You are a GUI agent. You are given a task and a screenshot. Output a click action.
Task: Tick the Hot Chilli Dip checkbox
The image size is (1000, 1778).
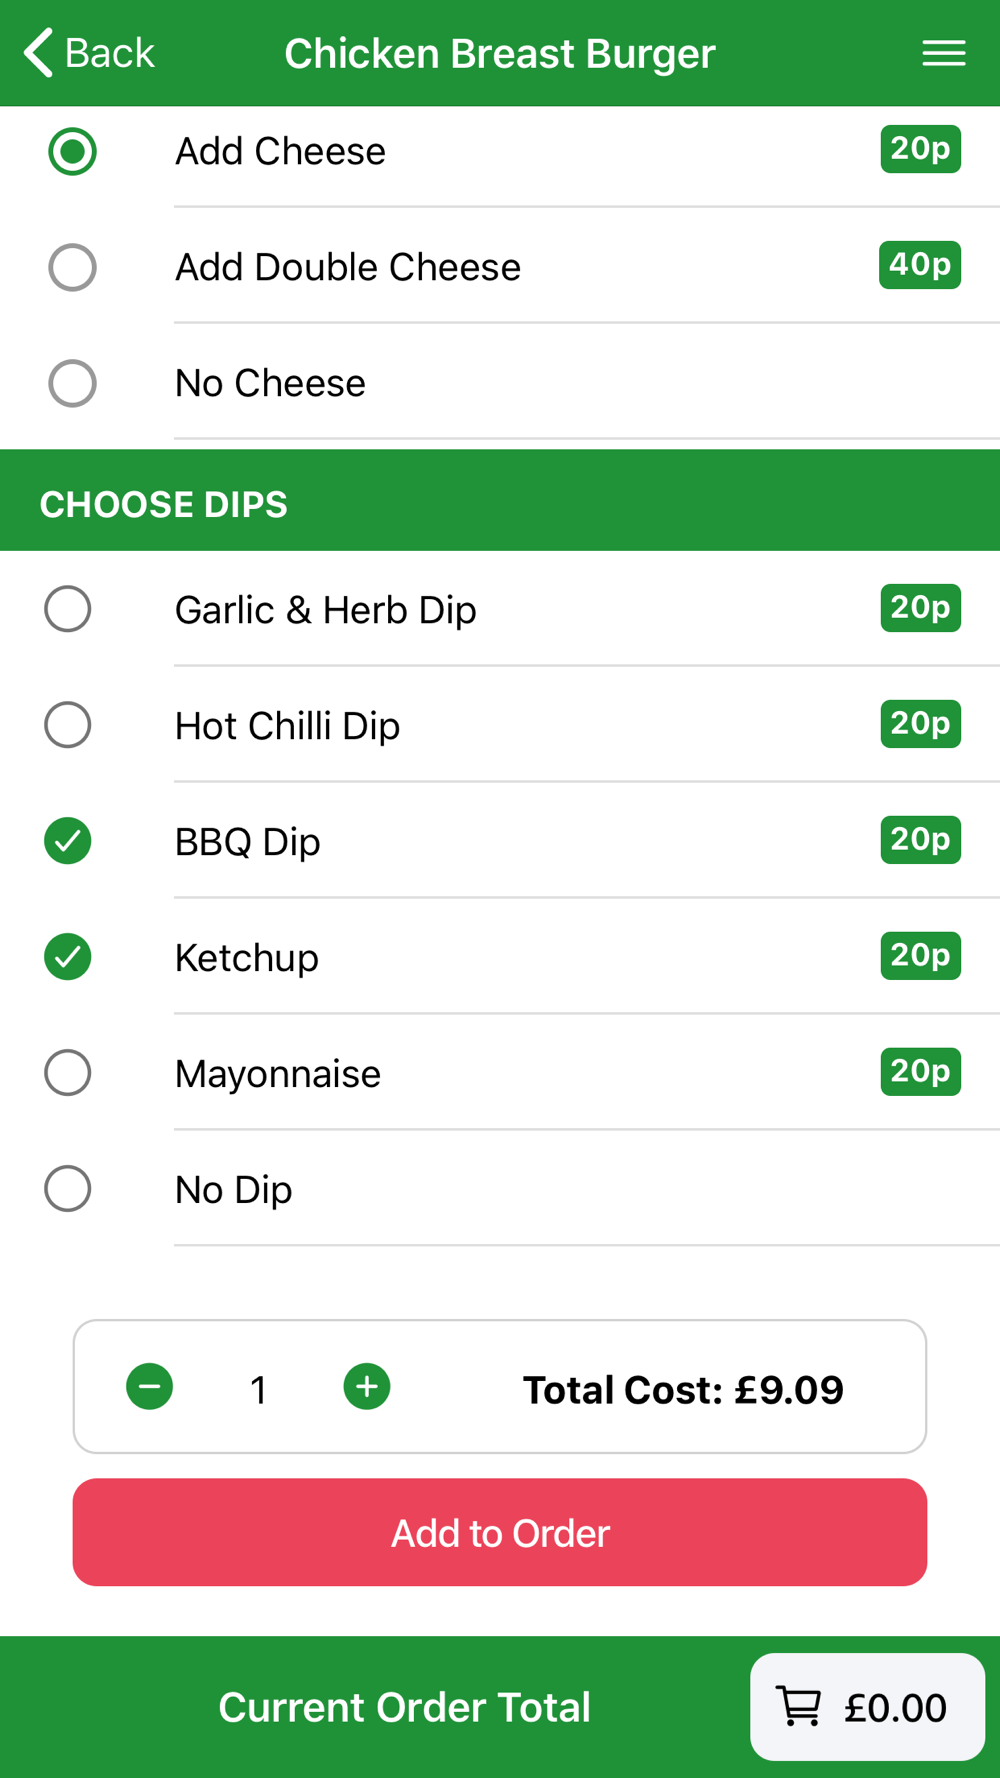pos(68,725)
